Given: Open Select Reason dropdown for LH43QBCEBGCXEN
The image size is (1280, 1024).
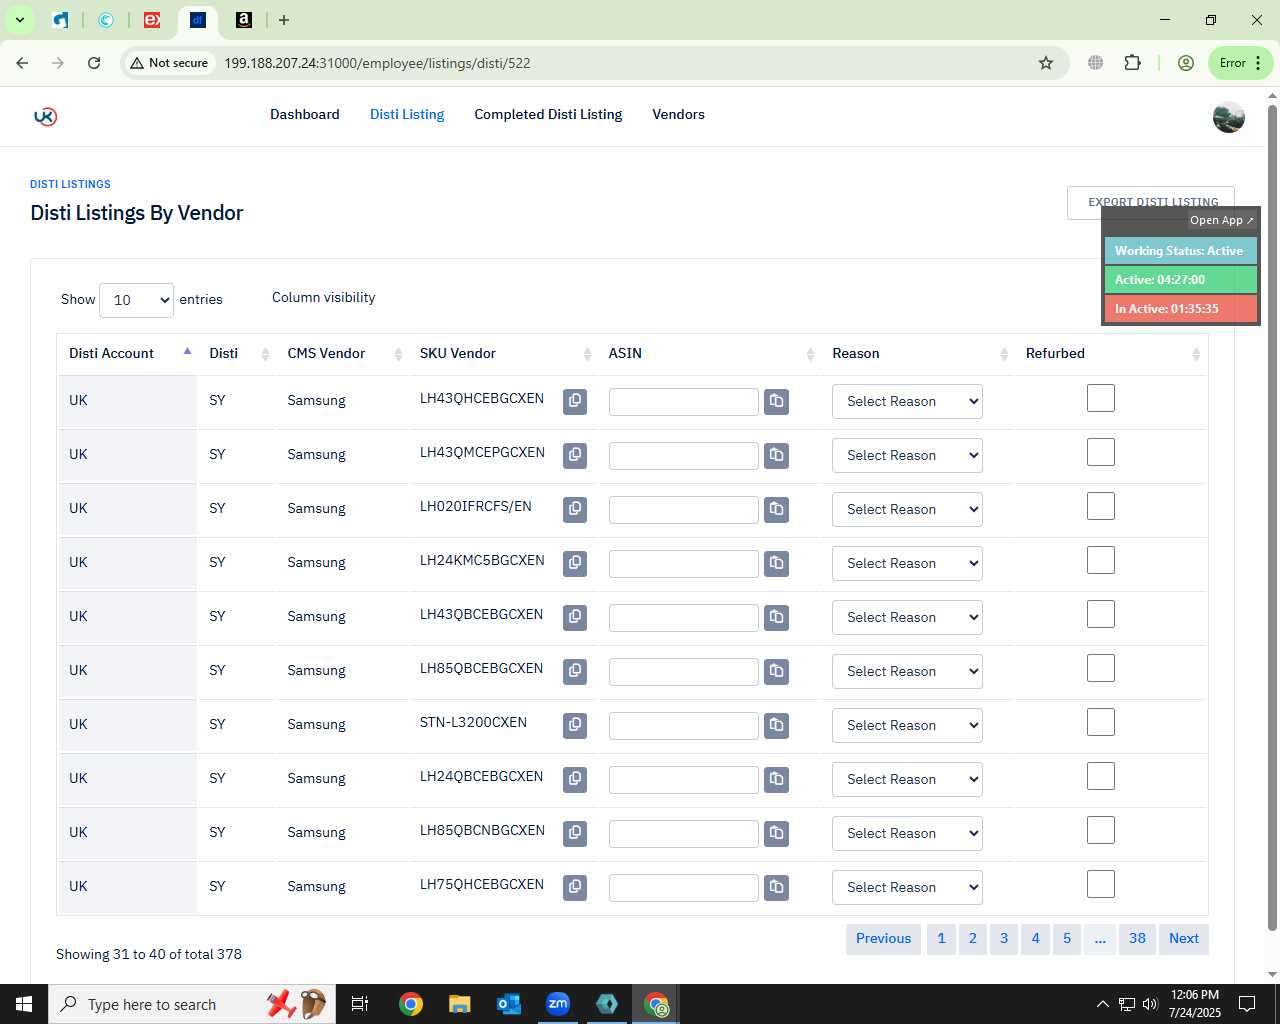Looking at the screenshot, I should coord(907,617).
